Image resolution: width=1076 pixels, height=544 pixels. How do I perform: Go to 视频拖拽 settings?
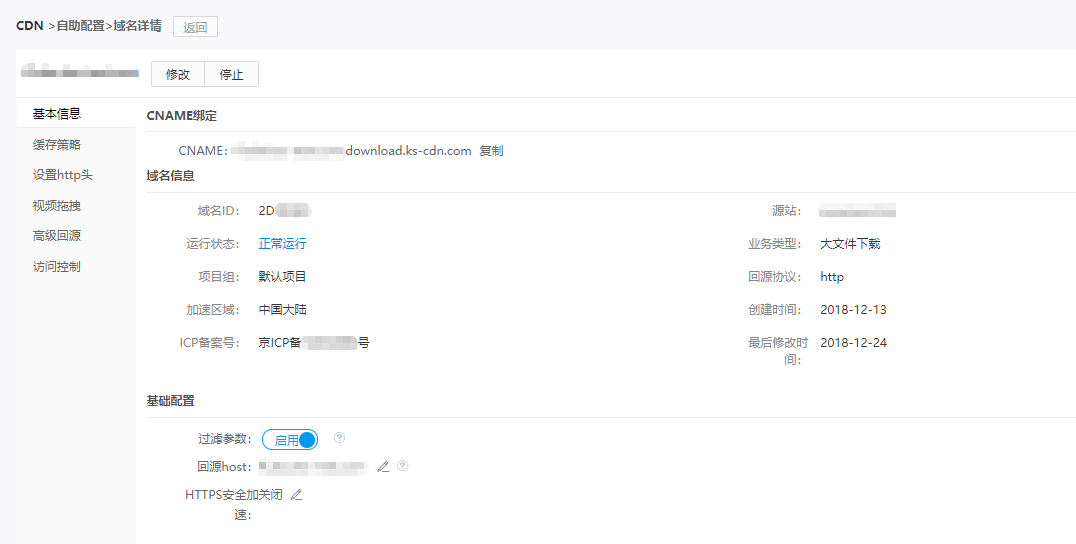click(57, 206)
